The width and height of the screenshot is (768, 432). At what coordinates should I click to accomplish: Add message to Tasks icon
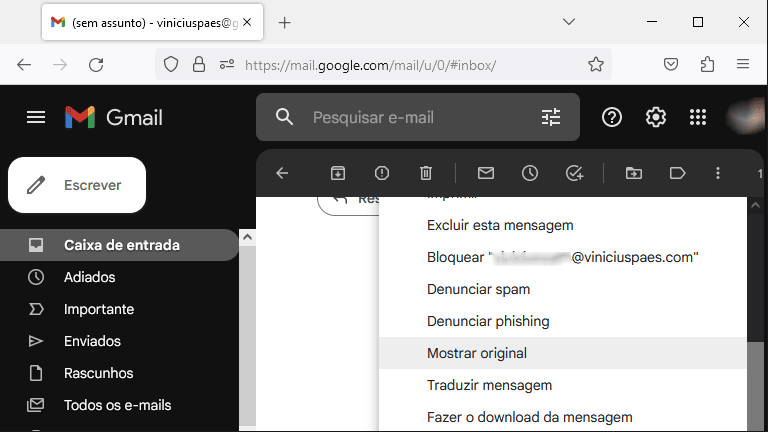click(x=574, y=173)
